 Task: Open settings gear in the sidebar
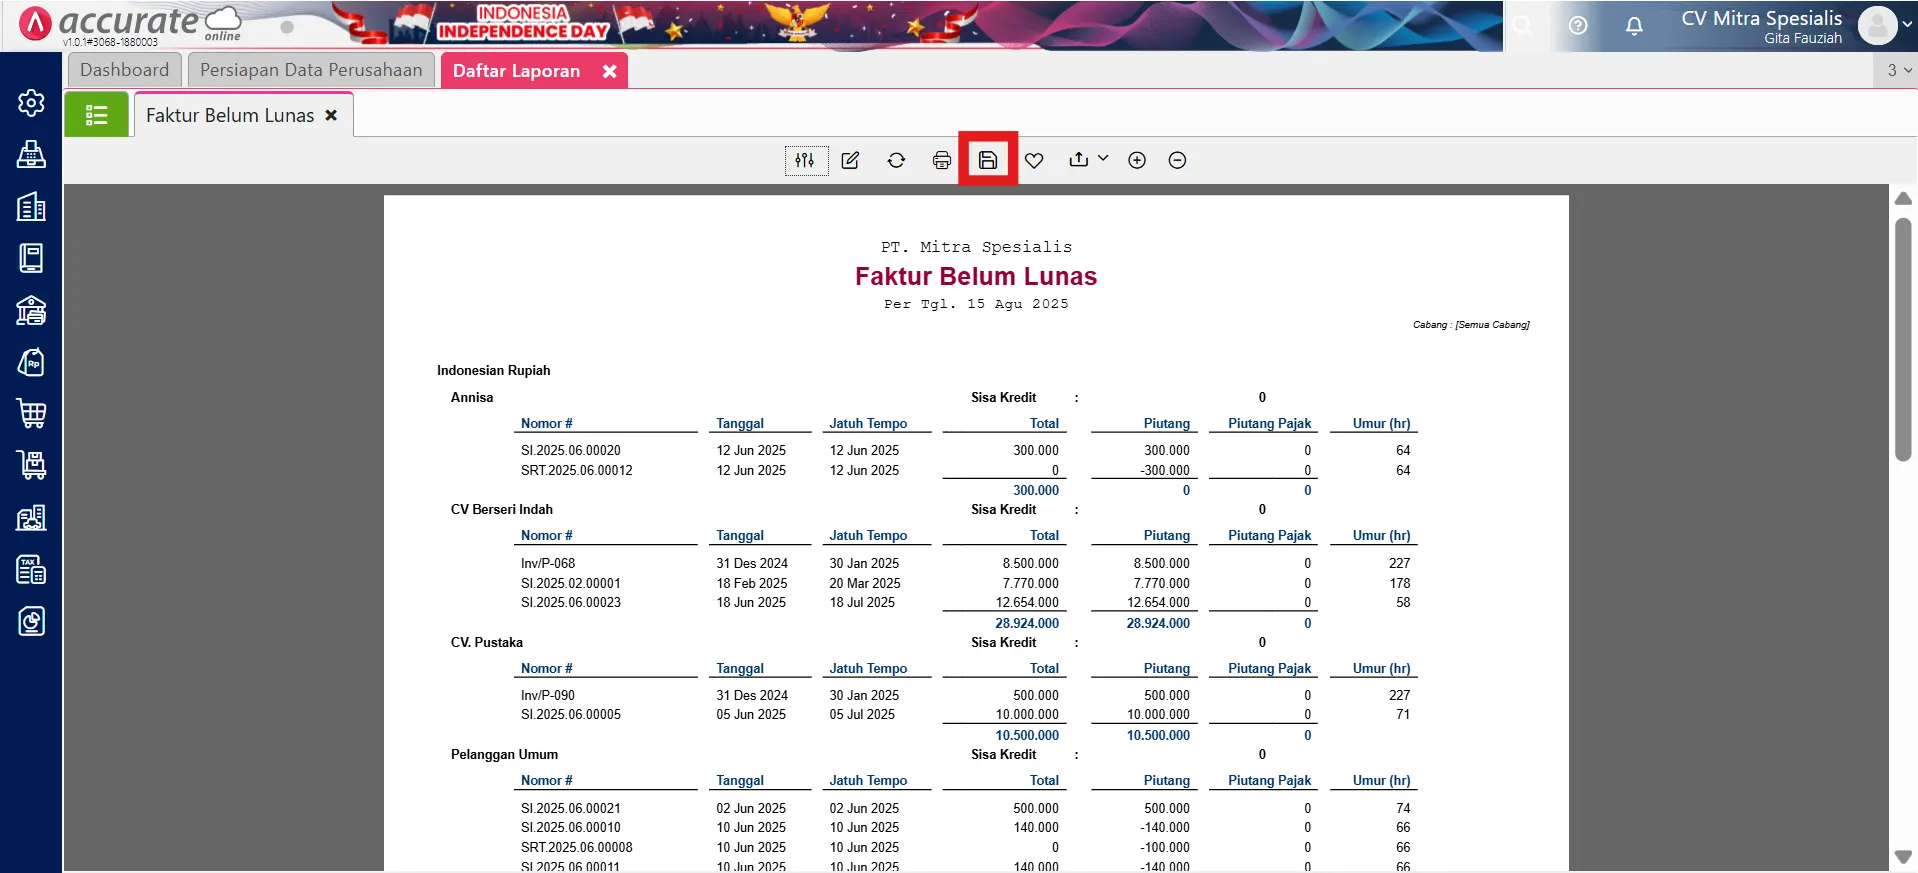tap(31, 103)
